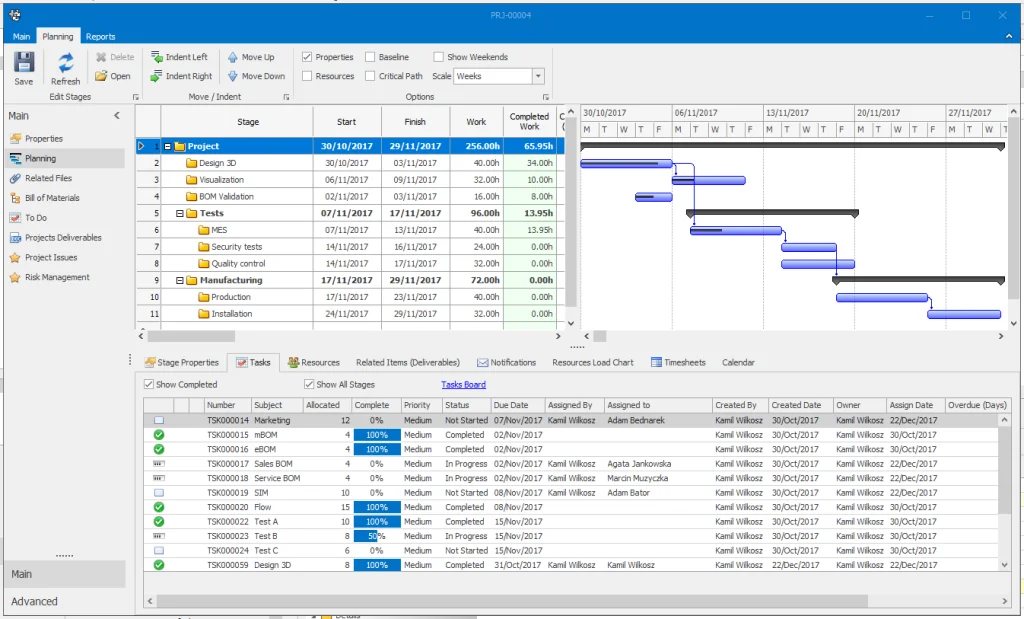1024x619 pixels.
Task: Toggle Show Weekends on
Action: [x=437, y=57]
